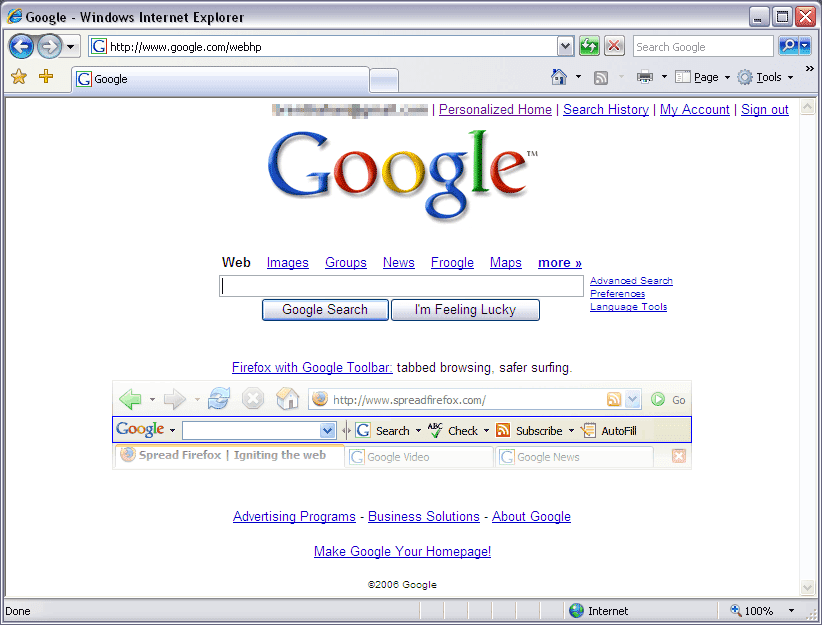Expand the zoom level dropdown arrow

click(791, 611)
